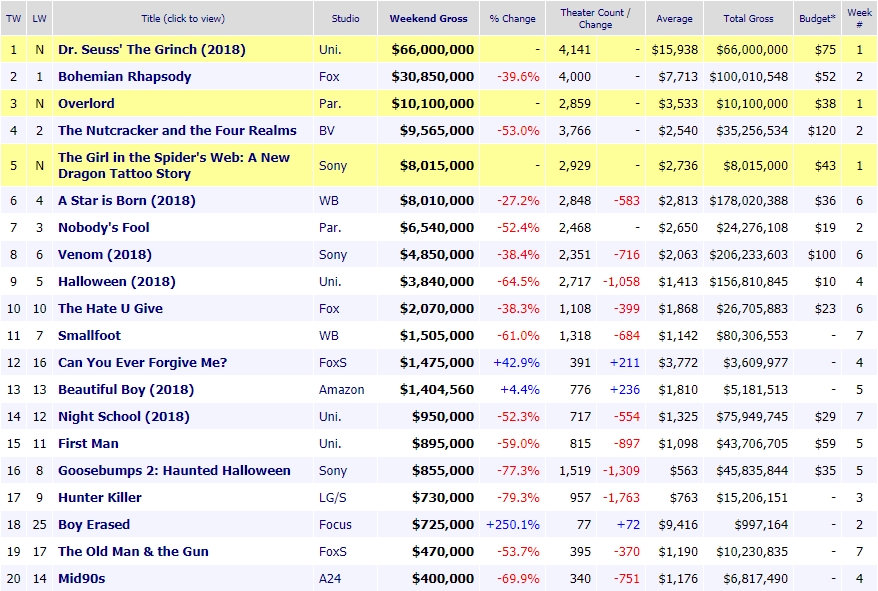Sort by the Average column header
878x591 pixels.
click(x=674, y=18)
